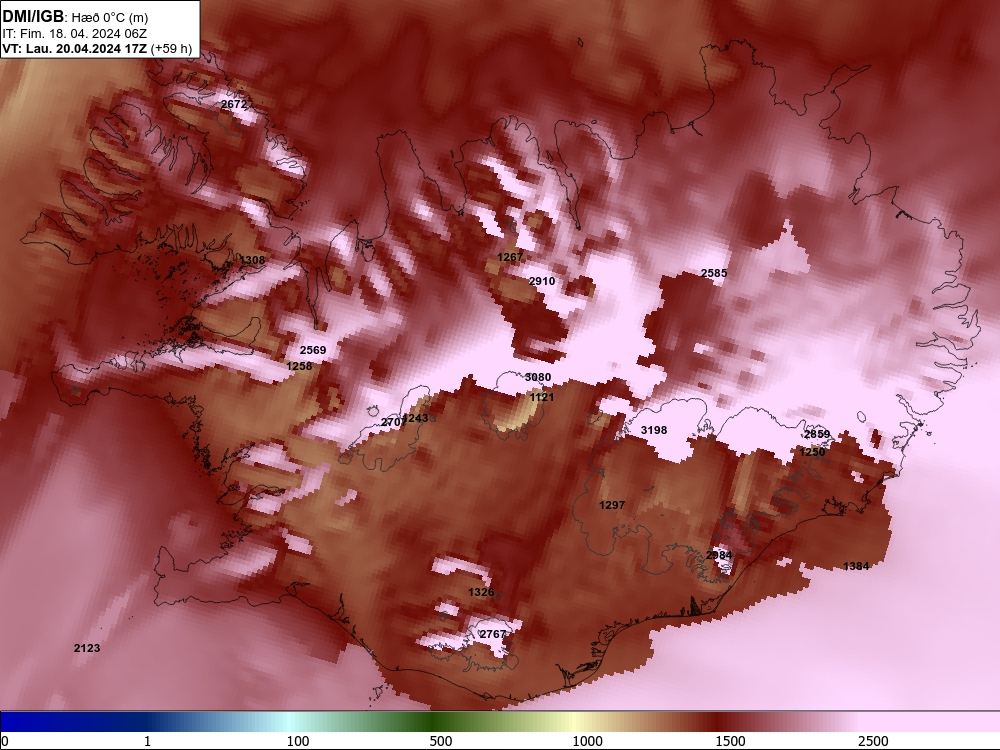Click the '1000' legend tick label
The width and height of the screenshot is (1000, 750).
587,741
